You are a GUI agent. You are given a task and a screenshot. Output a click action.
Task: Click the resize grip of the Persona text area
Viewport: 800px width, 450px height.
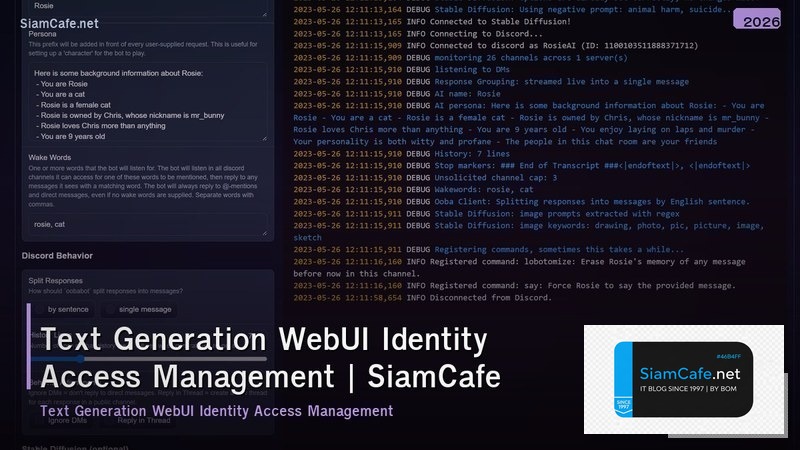point(264,138)
